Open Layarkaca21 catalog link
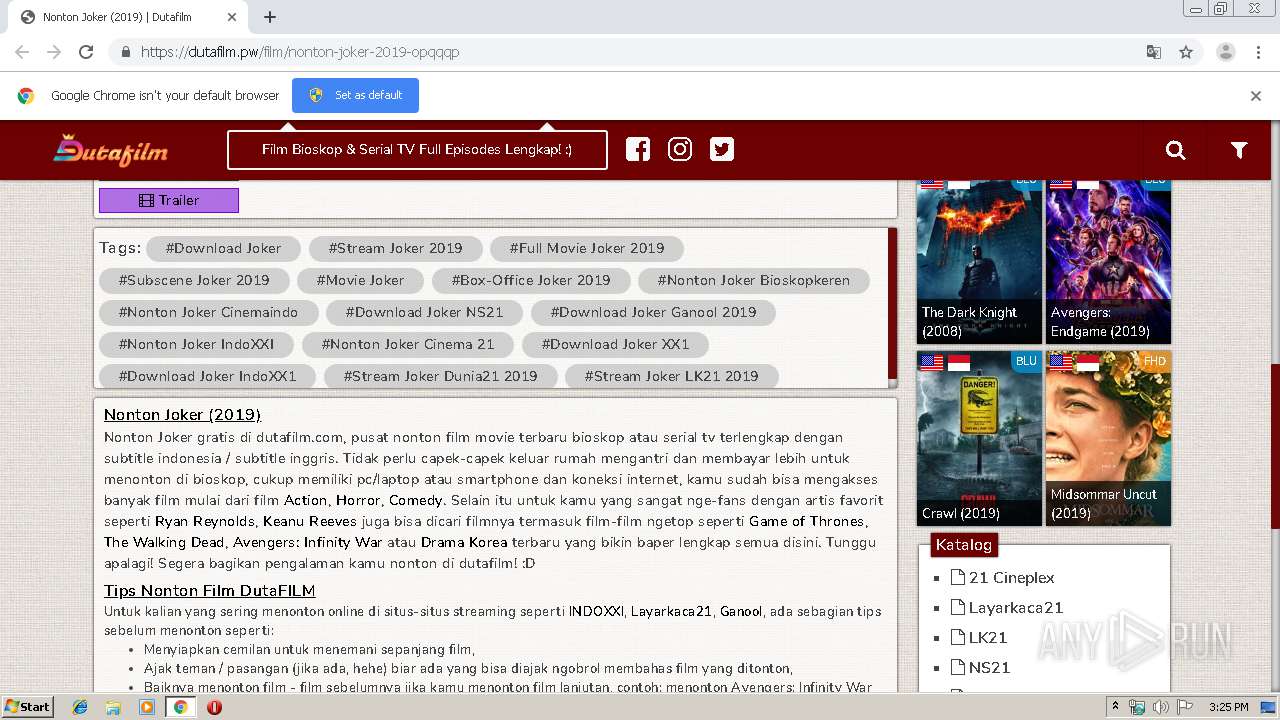The height and width of the screenshot is (720, 1280). point(1015,607)
